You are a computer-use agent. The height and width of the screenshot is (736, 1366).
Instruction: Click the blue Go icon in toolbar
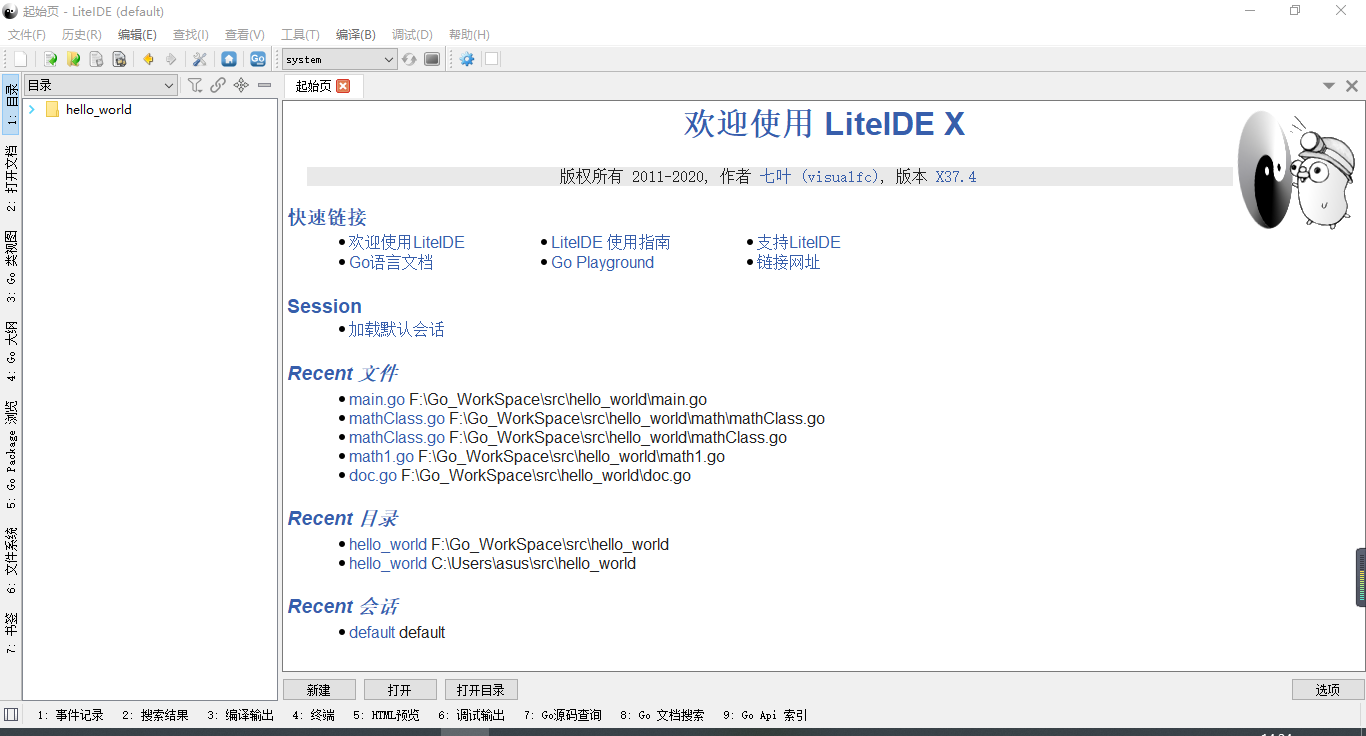click(x=258, y=59)
